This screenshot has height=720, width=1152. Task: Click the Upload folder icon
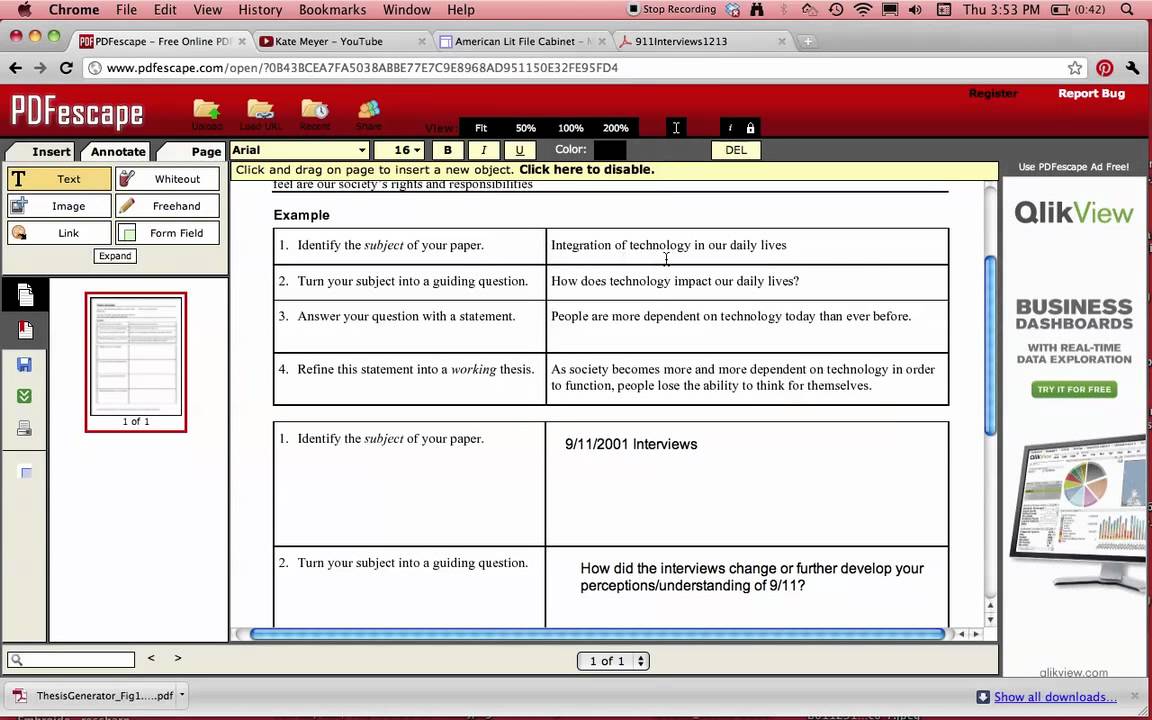[207, 112]
